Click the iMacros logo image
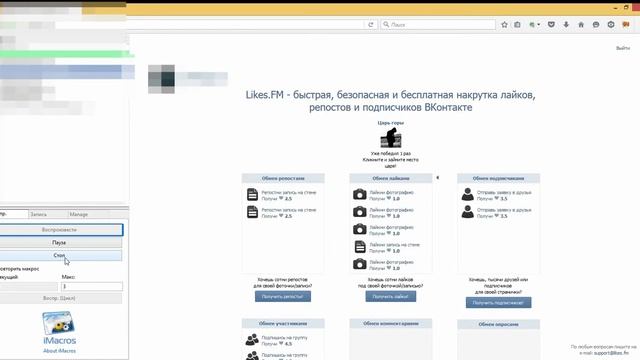 pos(59,323)
